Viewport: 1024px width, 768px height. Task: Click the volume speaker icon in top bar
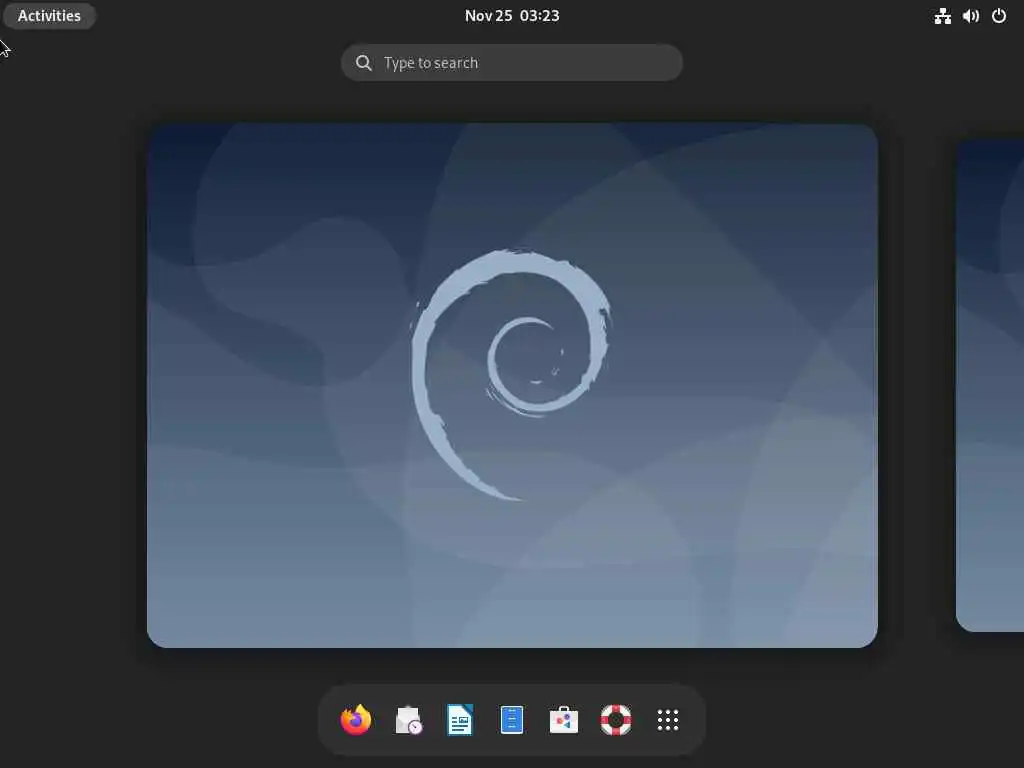pyautogui.click(x=970, y=16)
